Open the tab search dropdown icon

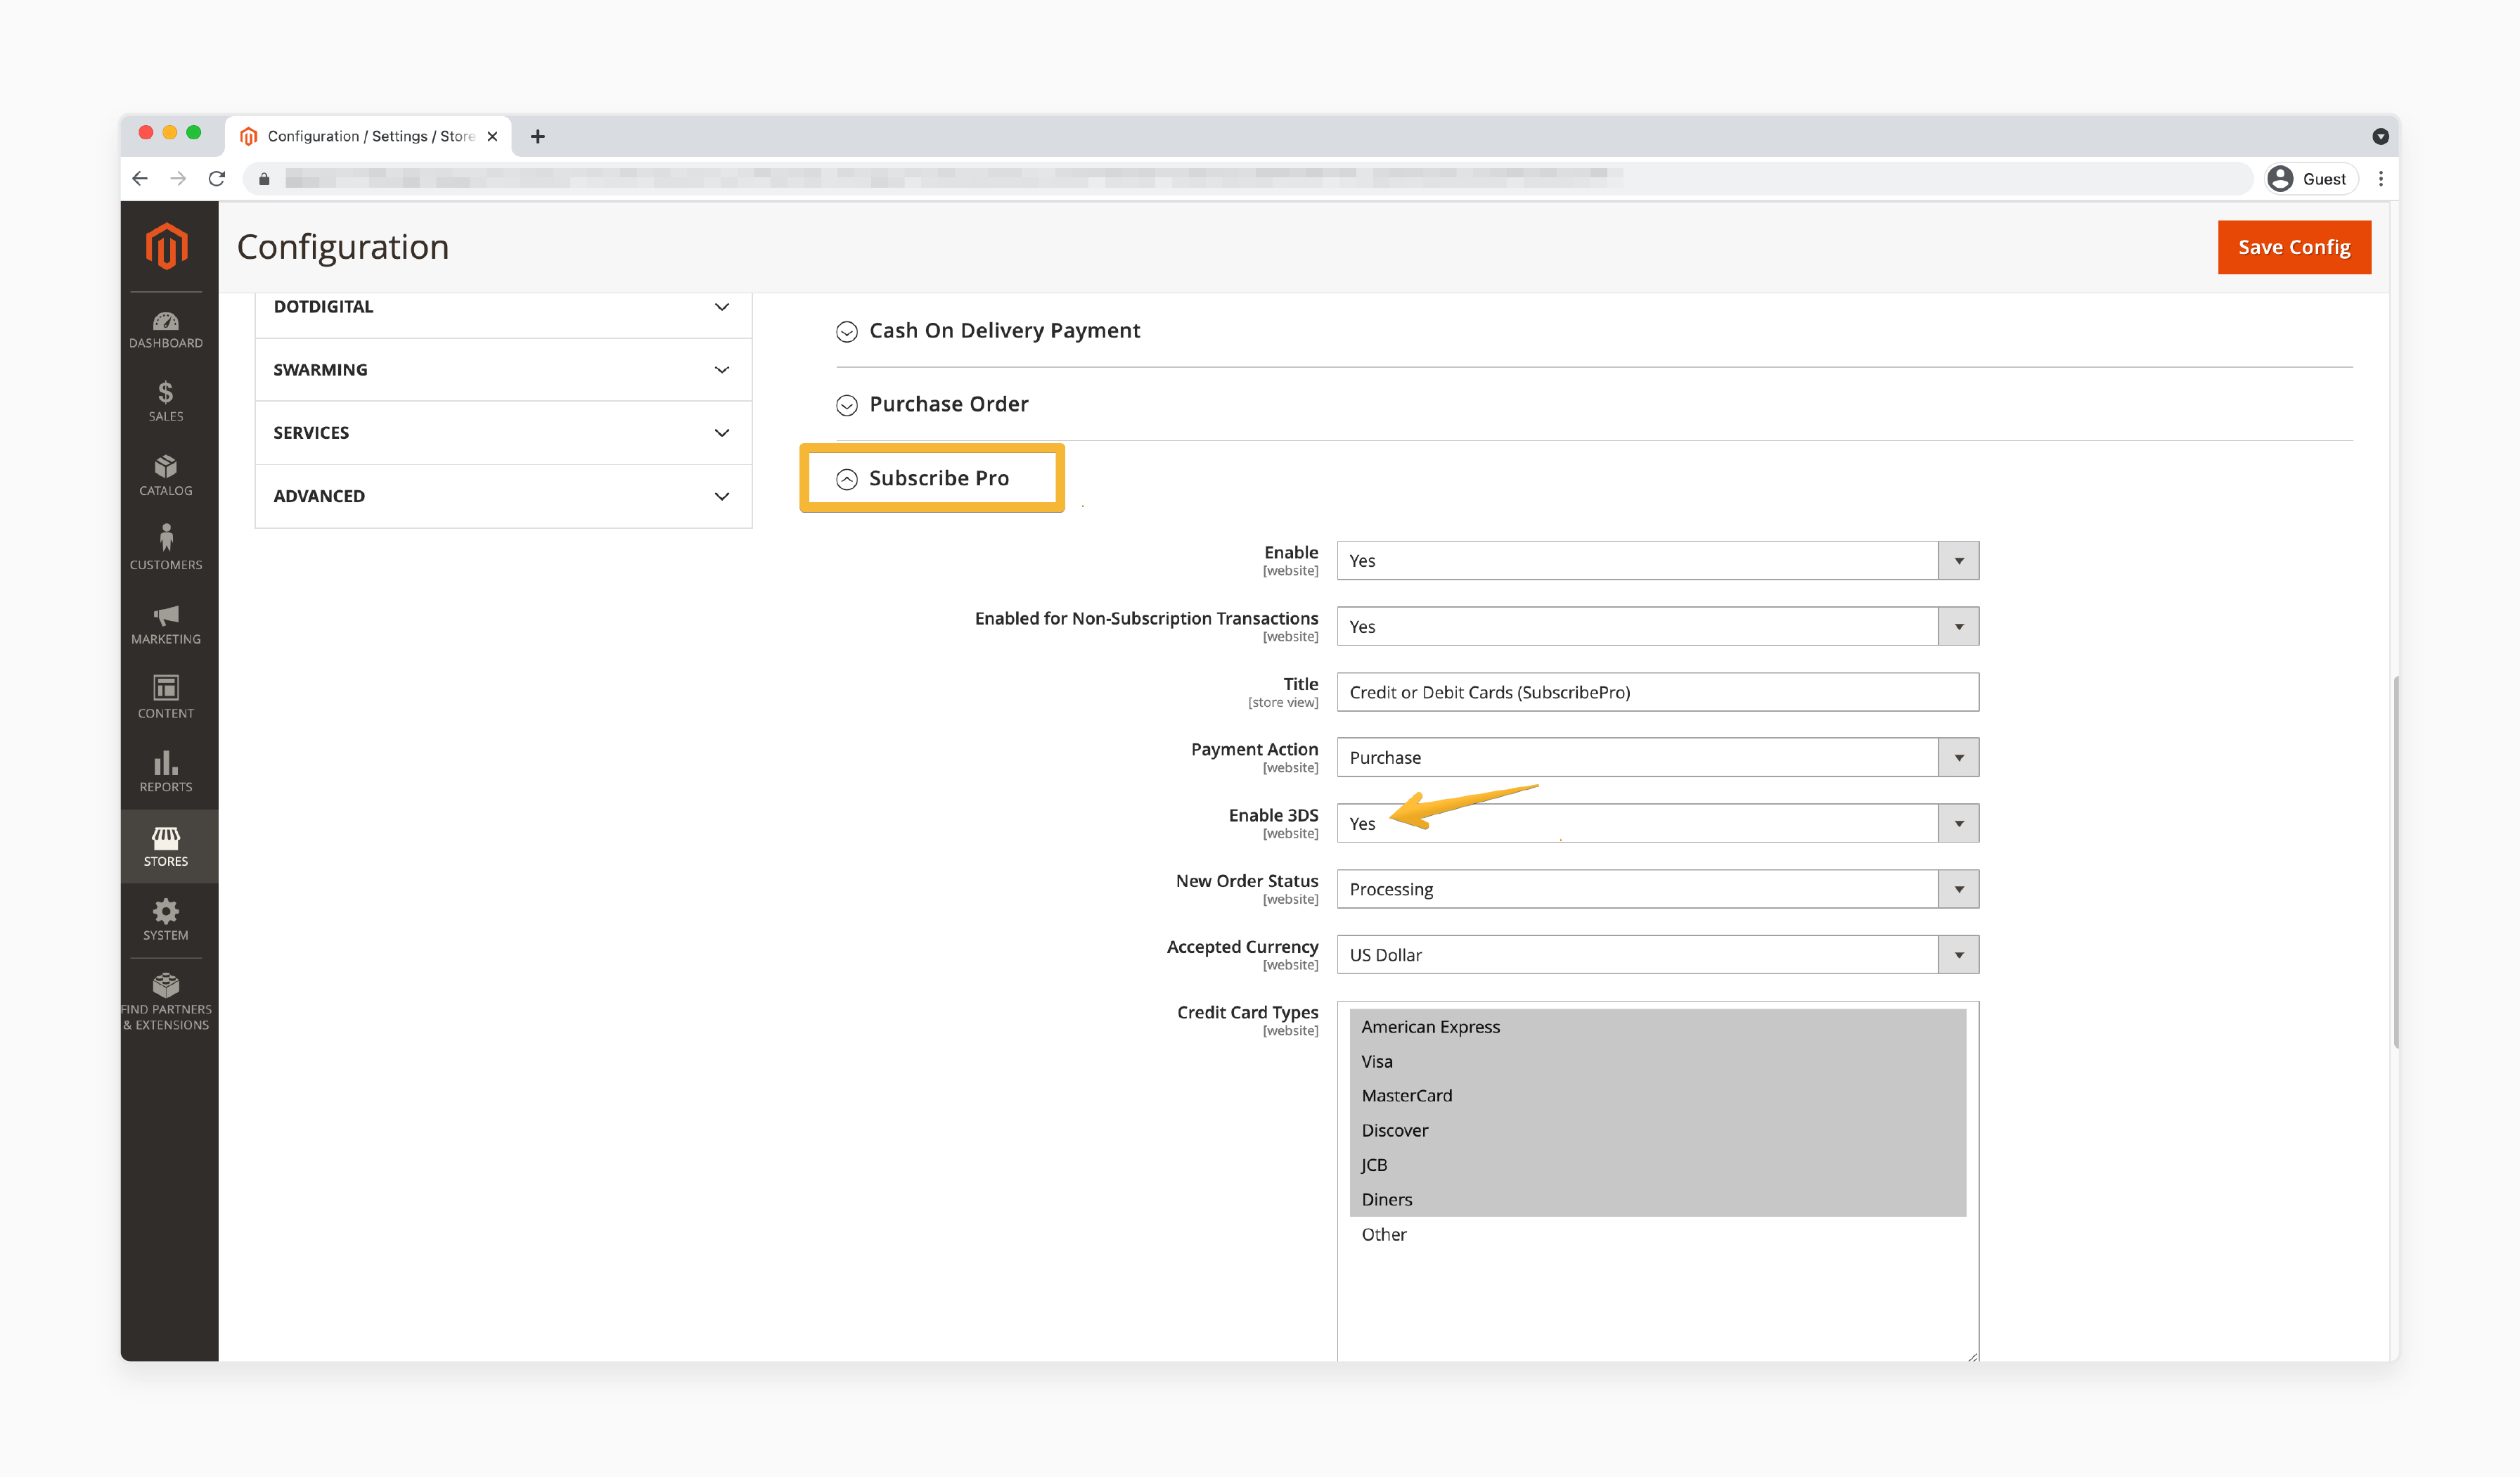click(x=2380, y=136)
